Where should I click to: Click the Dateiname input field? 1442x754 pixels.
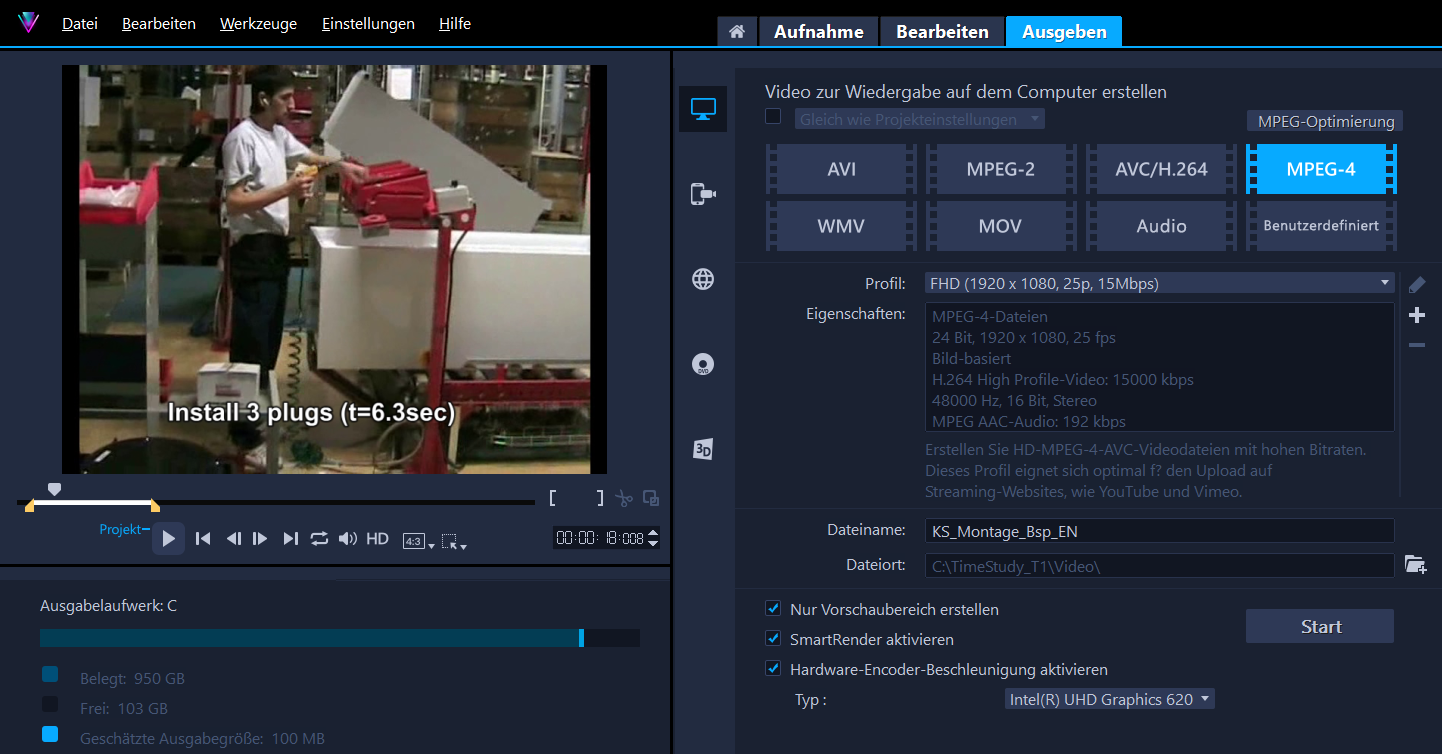pyautogui.click(x=1159, y=531)
